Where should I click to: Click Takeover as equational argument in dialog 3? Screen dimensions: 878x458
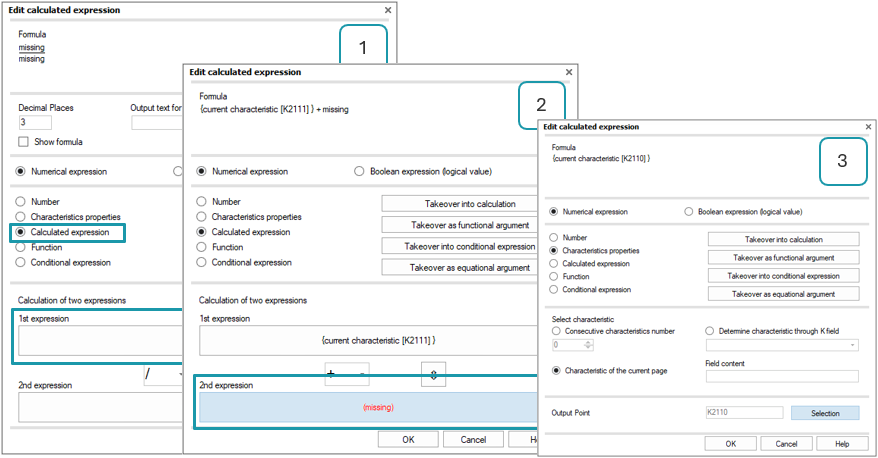(x=783, y=294)
